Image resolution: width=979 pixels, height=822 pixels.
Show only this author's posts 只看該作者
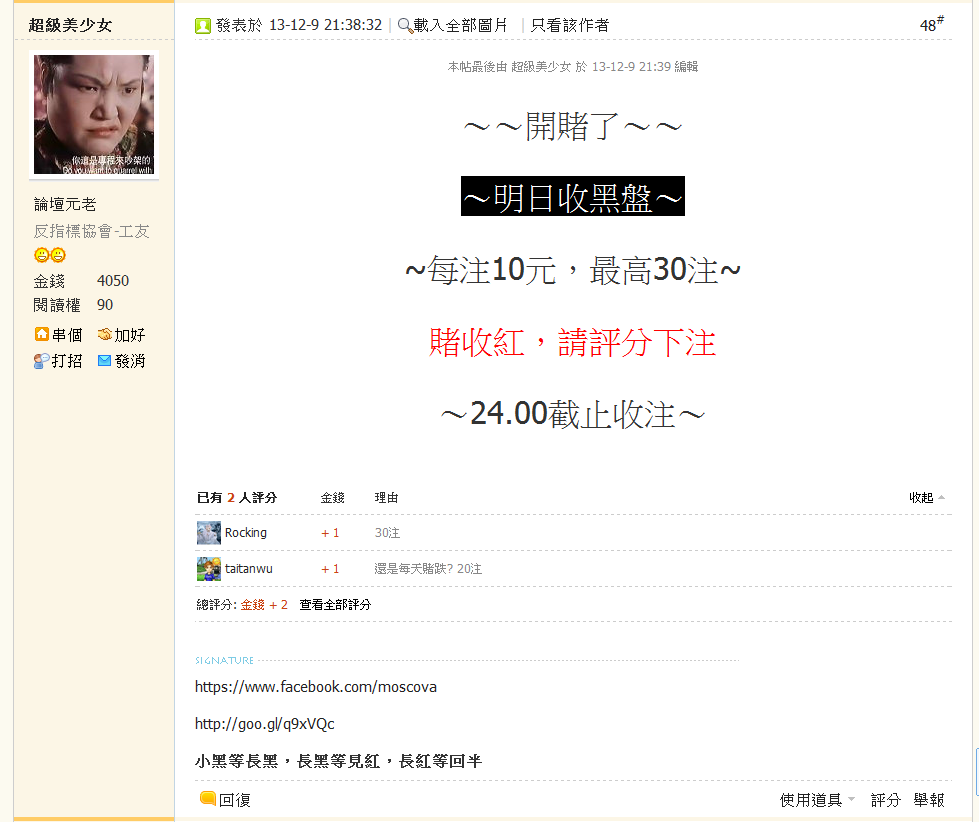point(569,26)
